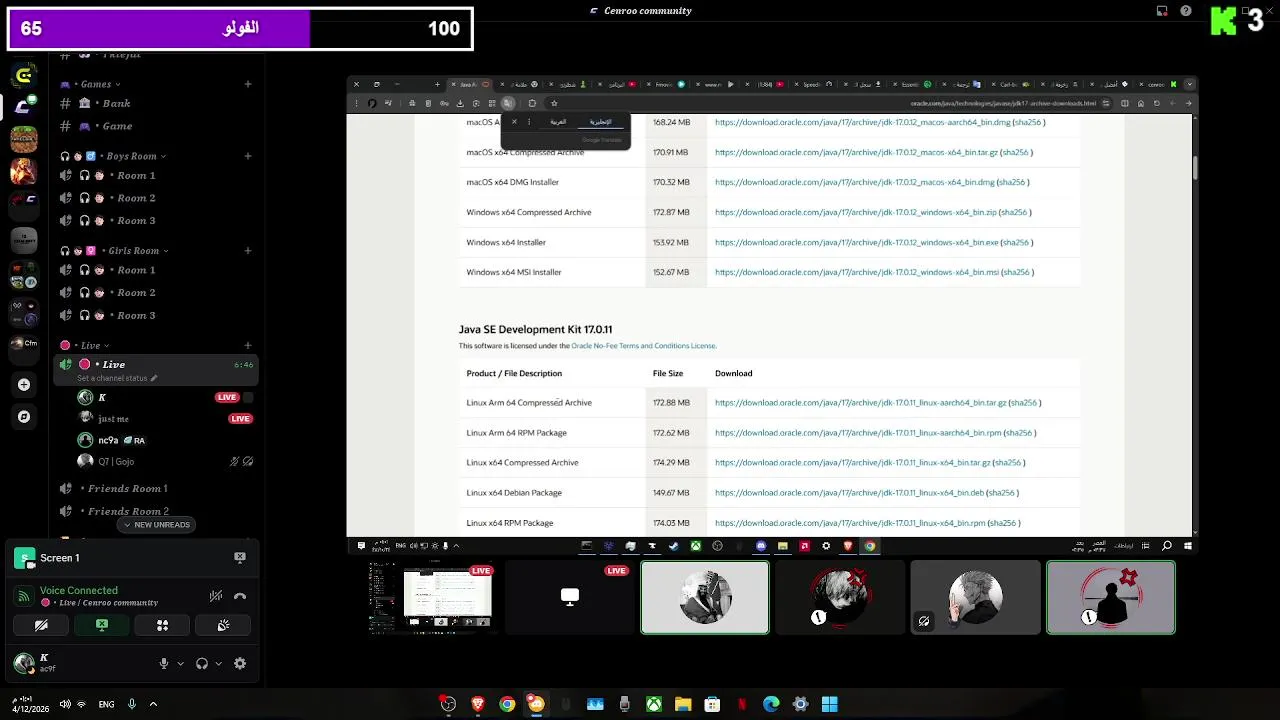Join Room 3 under Girls Room
The height and width of the screenshot is (720, 1280).
pos(156,316)
